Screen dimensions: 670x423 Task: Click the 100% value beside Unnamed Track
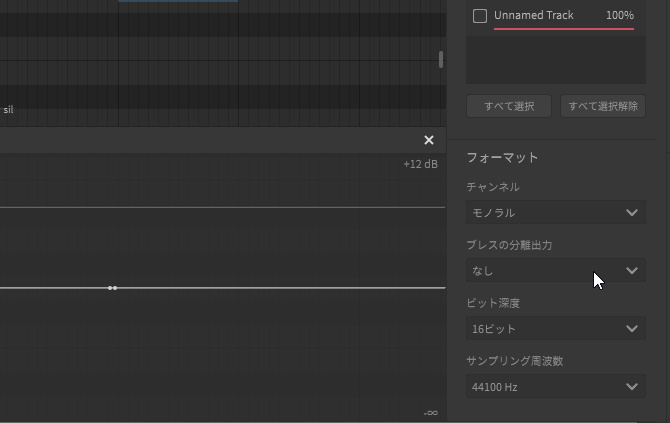619,16
